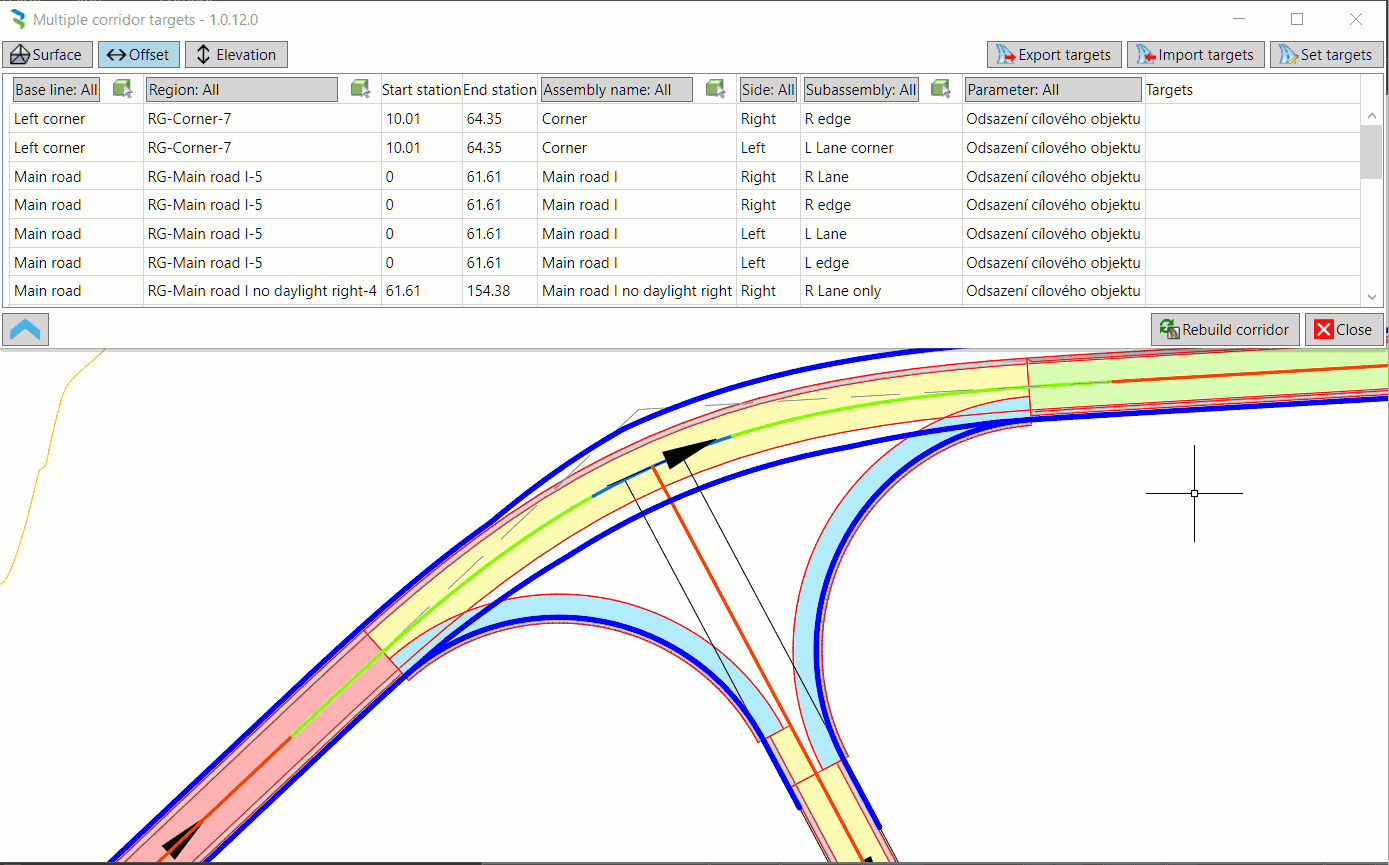
Task: Maximize the Multiple corridor targets window
Action: pyautogui.click(x=1297, y=19)
